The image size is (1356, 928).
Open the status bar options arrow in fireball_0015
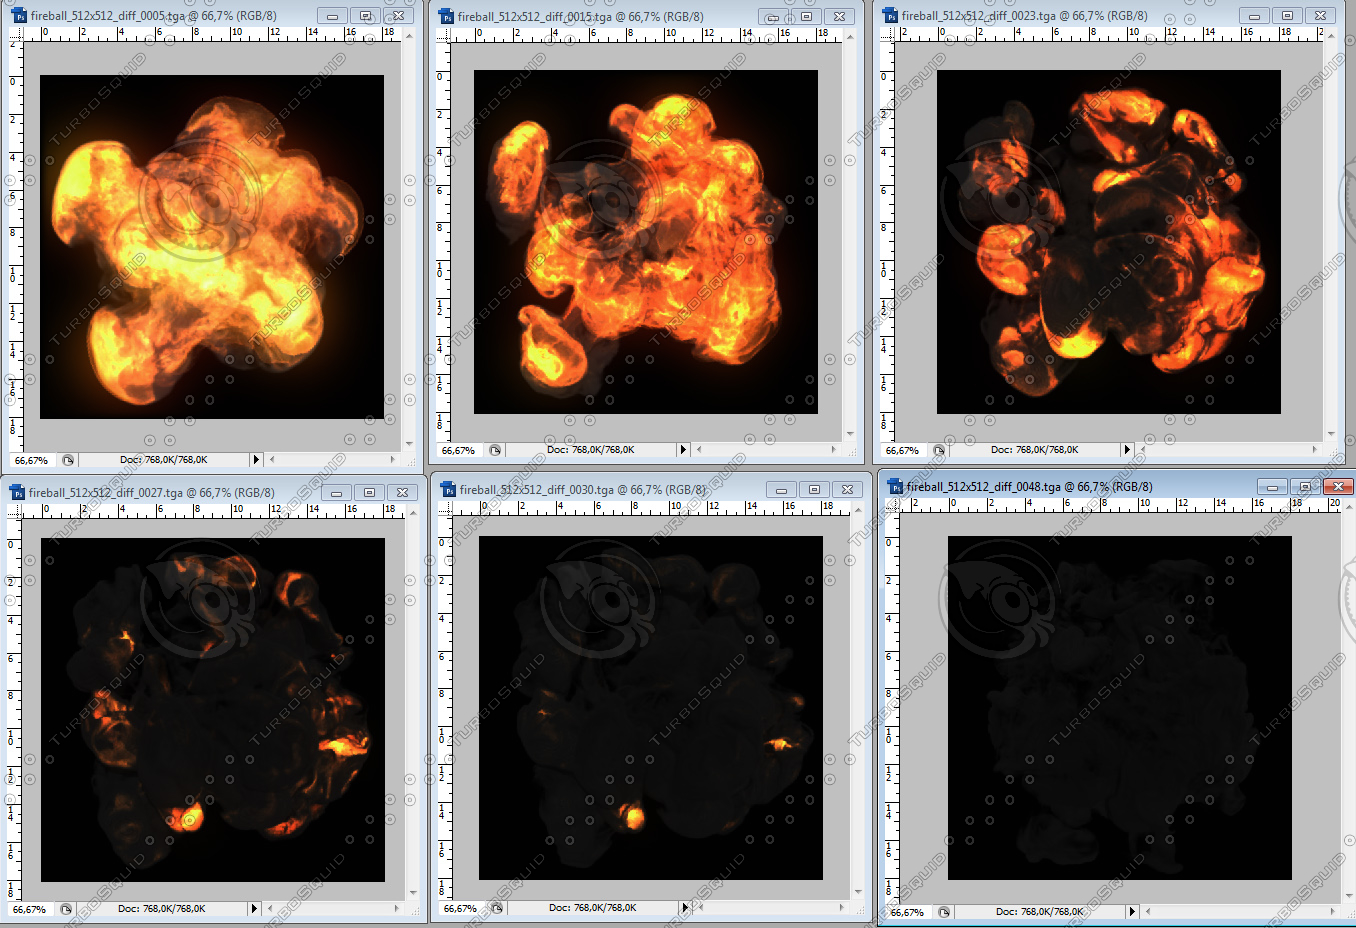click(683, 450)
